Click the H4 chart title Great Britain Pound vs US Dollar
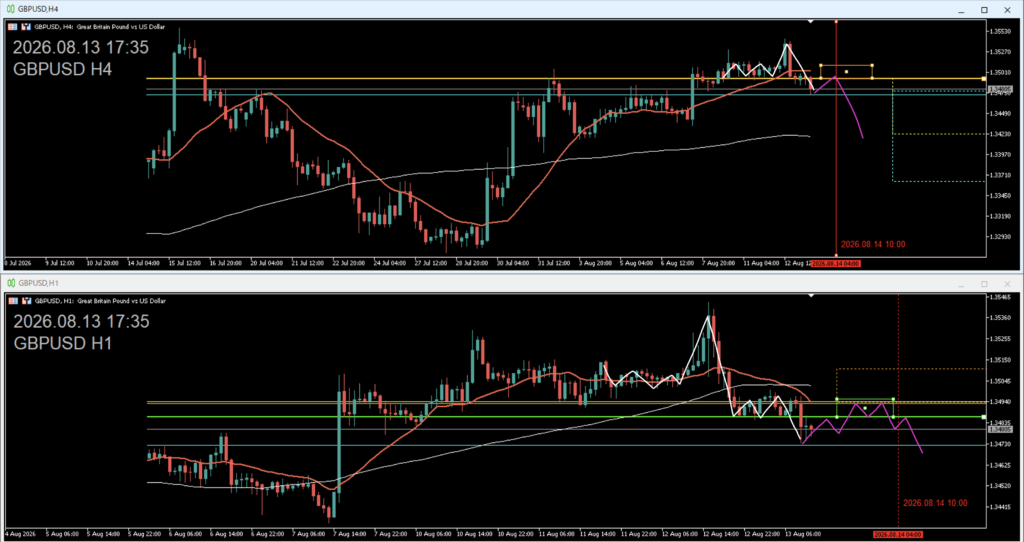Screen dimensions: 1024x542 pyautogui.click(x=121, y=27)
